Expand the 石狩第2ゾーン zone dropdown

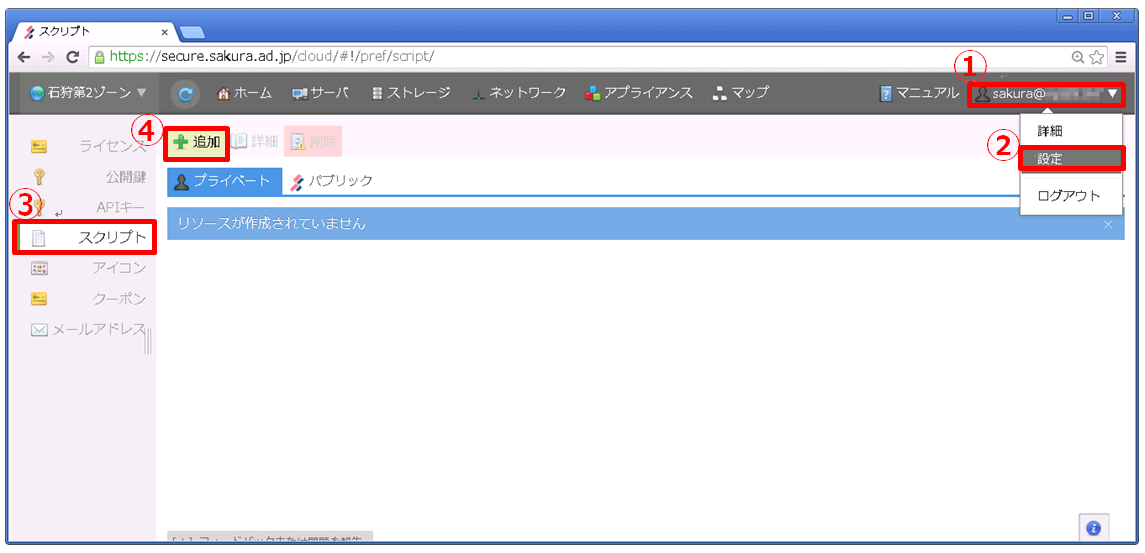coord(88,93)
